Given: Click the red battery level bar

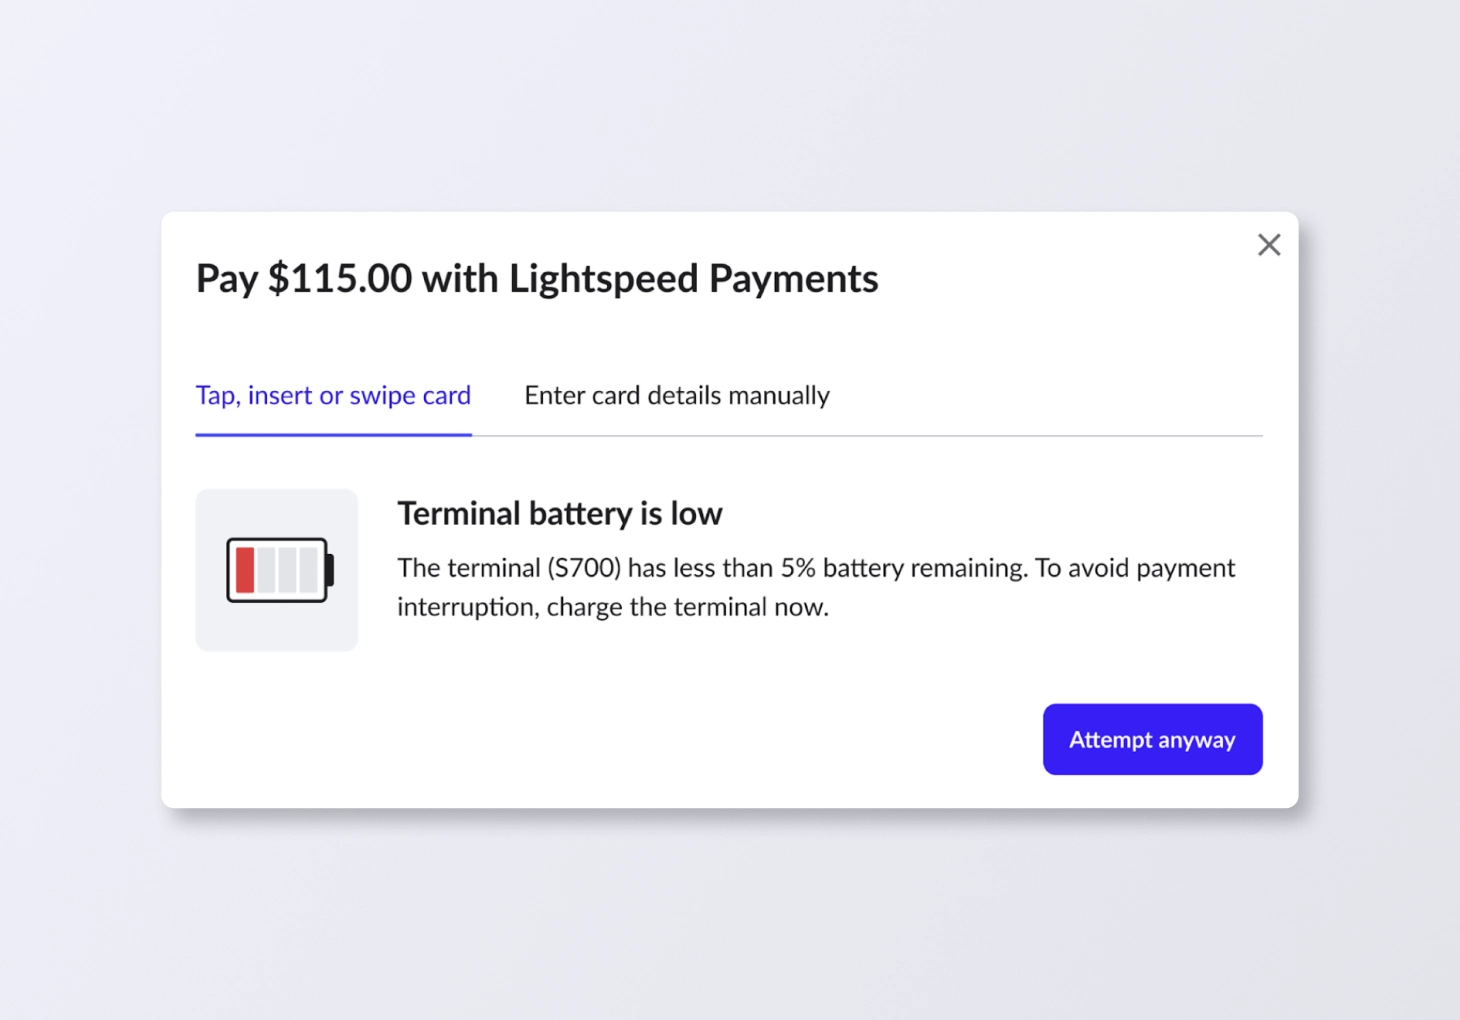Looking at the screenshot, I should (245, 570).
